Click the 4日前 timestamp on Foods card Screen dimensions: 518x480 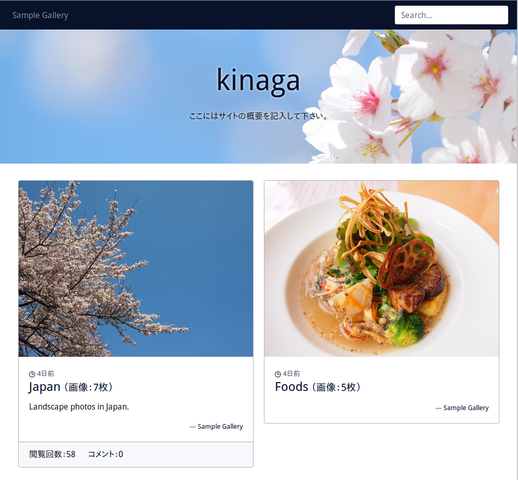291,374
